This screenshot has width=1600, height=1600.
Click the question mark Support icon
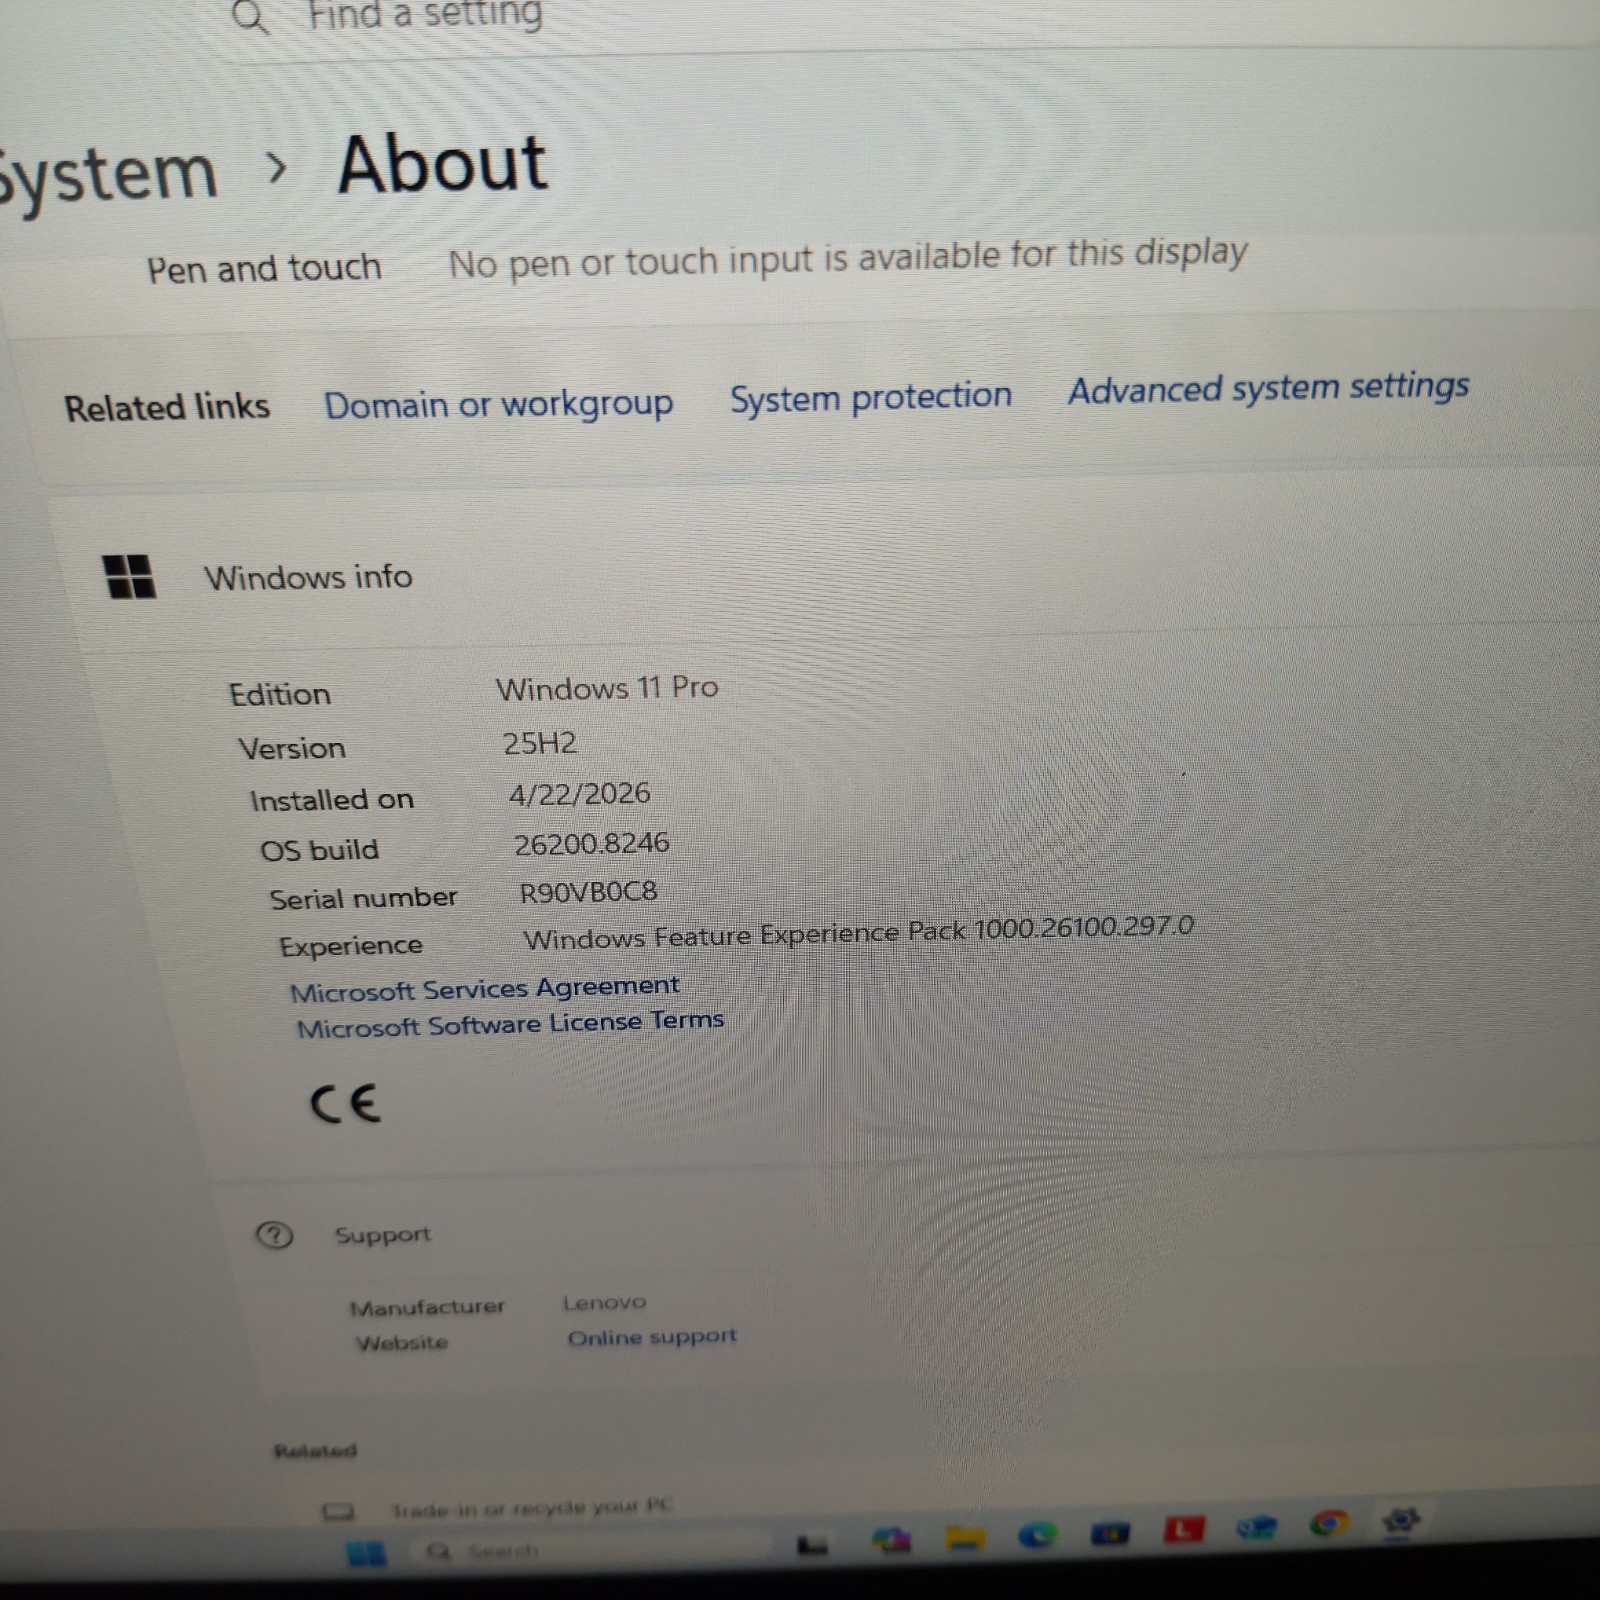pos(274,1236)
